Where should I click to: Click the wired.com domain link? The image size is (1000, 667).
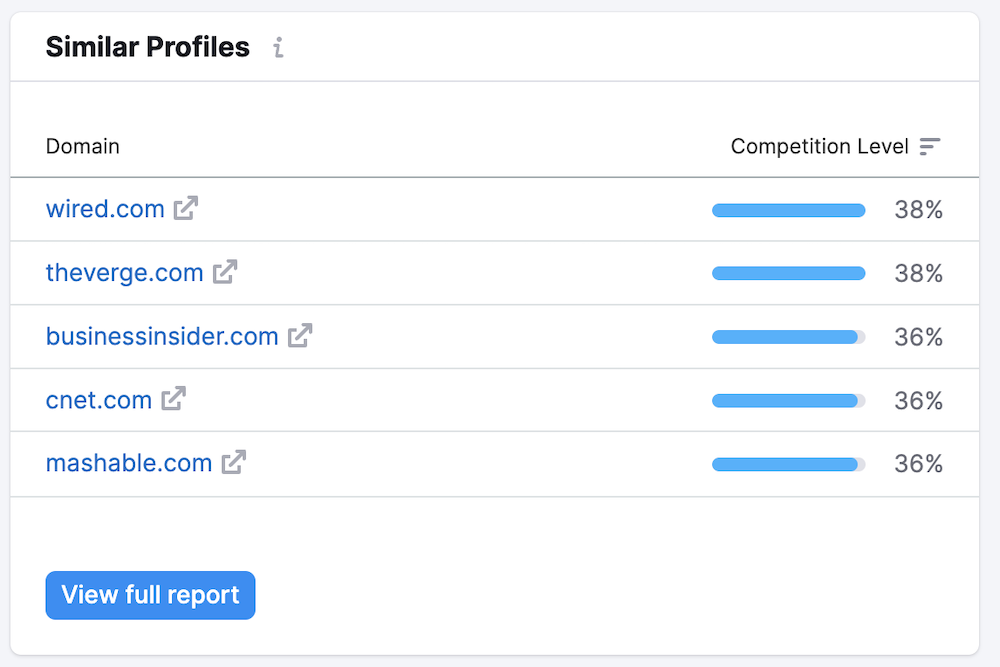[105, 209]
